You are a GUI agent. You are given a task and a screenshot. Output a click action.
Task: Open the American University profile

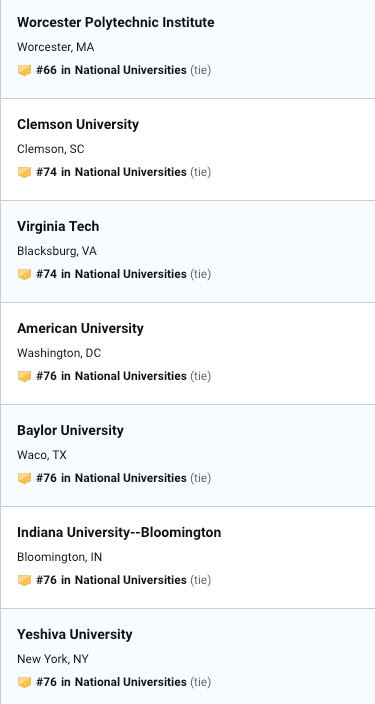coord(80,328)
